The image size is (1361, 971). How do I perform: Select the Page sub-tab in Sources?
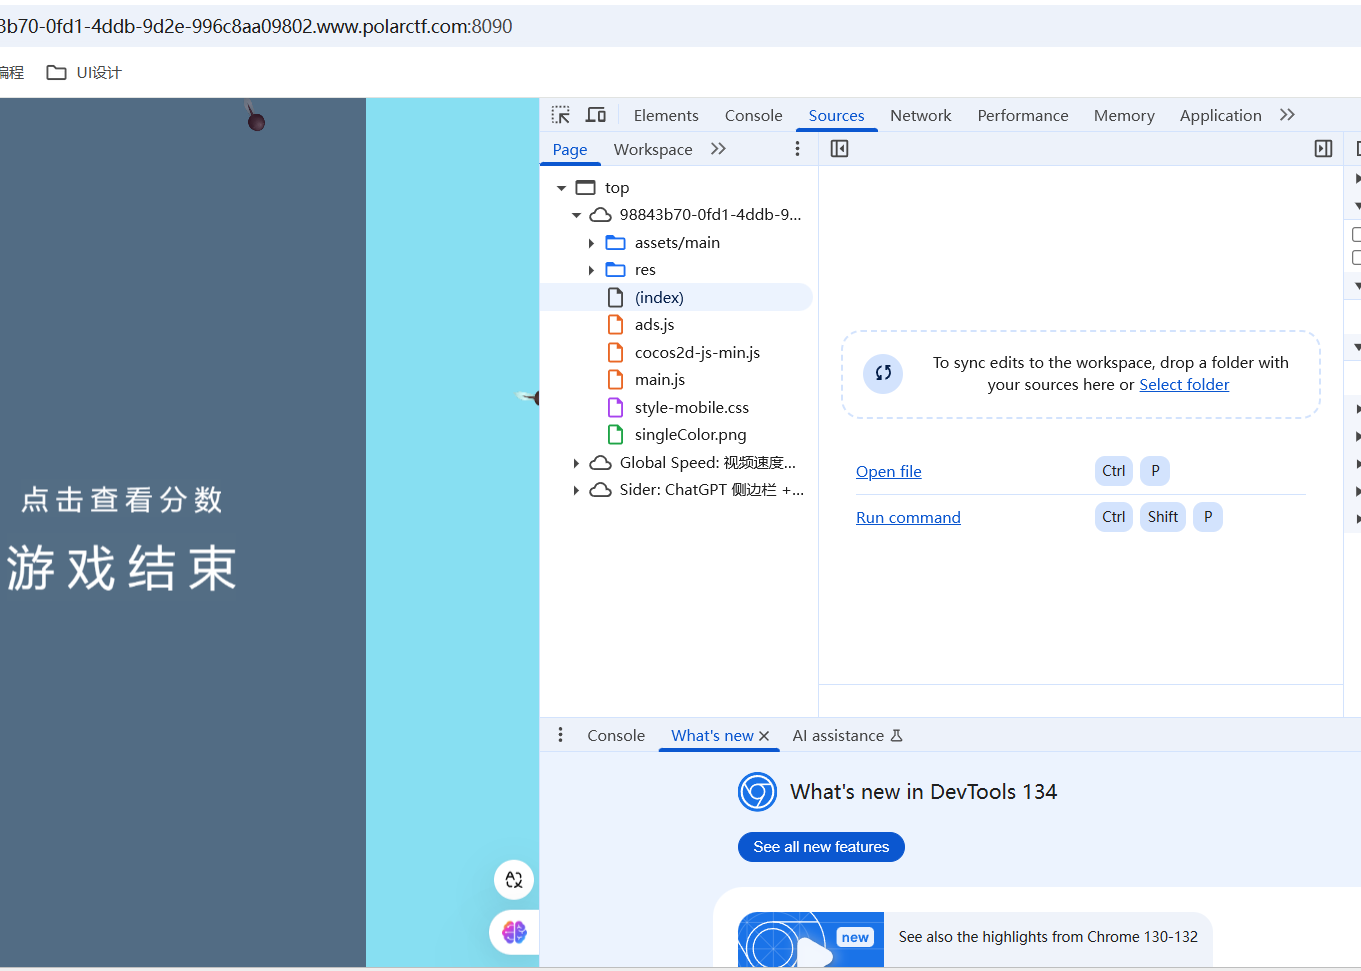pyautogui.click(x=570, y=149)
